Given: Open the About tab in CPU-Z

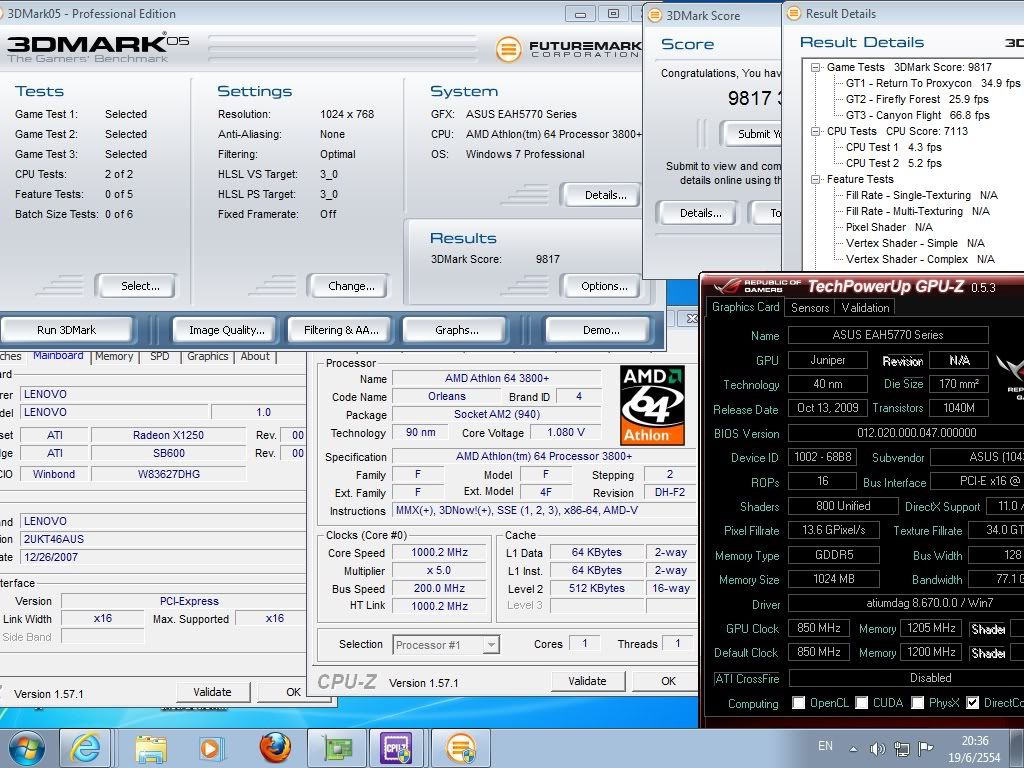Looking at the screenshot, I should pos(255,357).
